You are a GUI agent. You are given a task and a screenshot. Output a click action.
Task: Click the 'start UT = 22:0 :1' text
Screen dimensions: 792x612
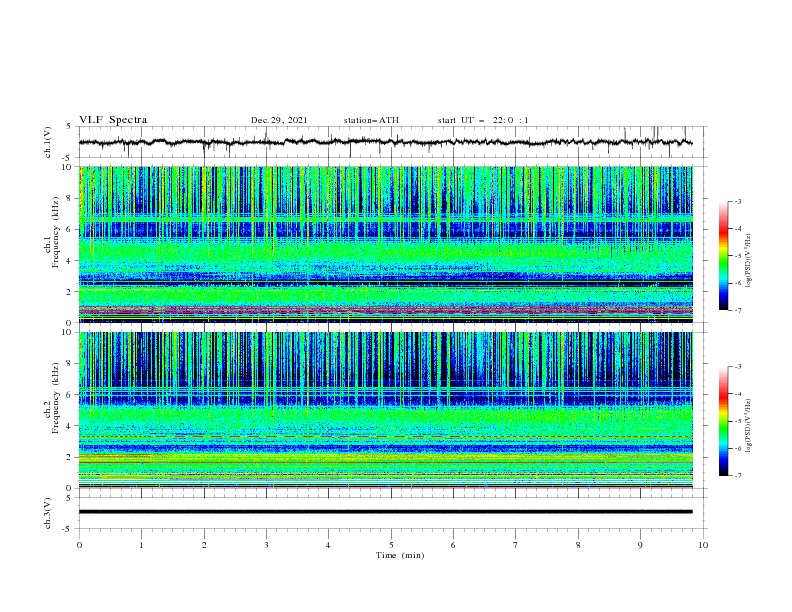483,120
